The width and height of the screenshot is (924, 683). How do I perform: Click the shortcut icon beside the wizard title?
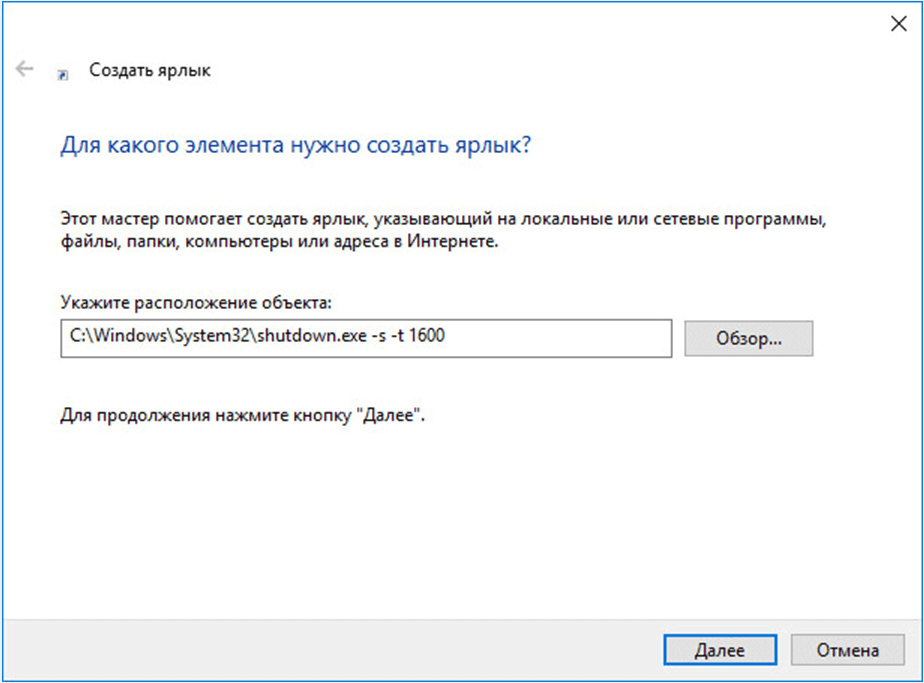pyautogui.click(x=64, y=73)
